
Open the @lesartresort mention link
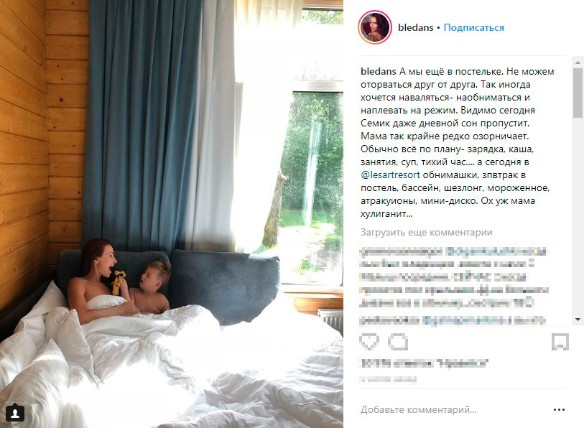pos(390,175)
